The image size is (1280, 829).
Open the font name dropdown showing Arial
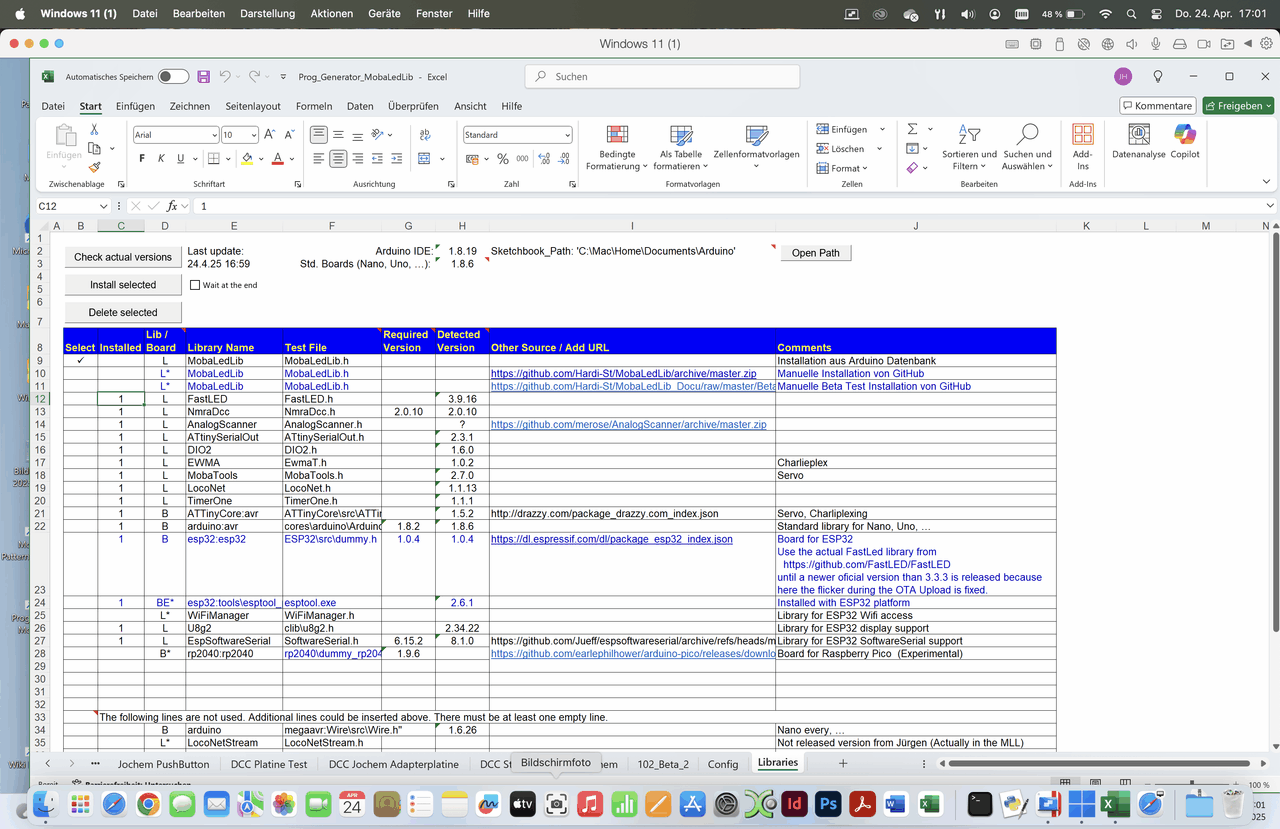tap(175, 135)
